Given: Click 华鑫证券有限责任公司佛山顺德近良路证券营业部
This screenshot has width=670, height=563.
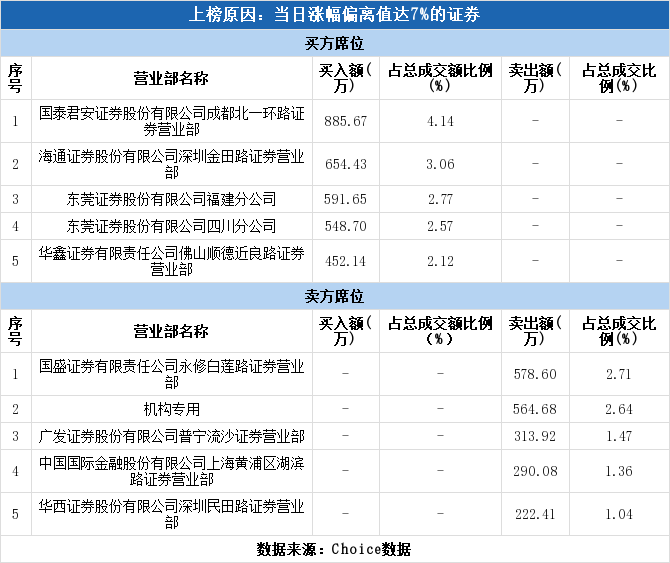Looking at the screenshot, I should [171, 261].
